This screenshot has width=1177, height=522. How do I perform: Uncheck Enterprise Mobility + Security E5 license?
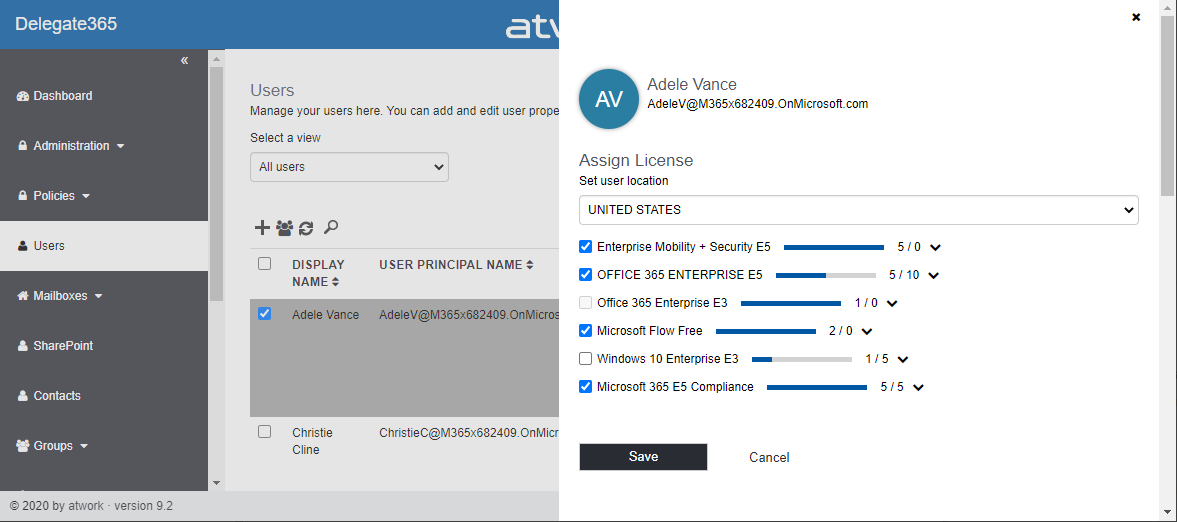tap(586, 247)
